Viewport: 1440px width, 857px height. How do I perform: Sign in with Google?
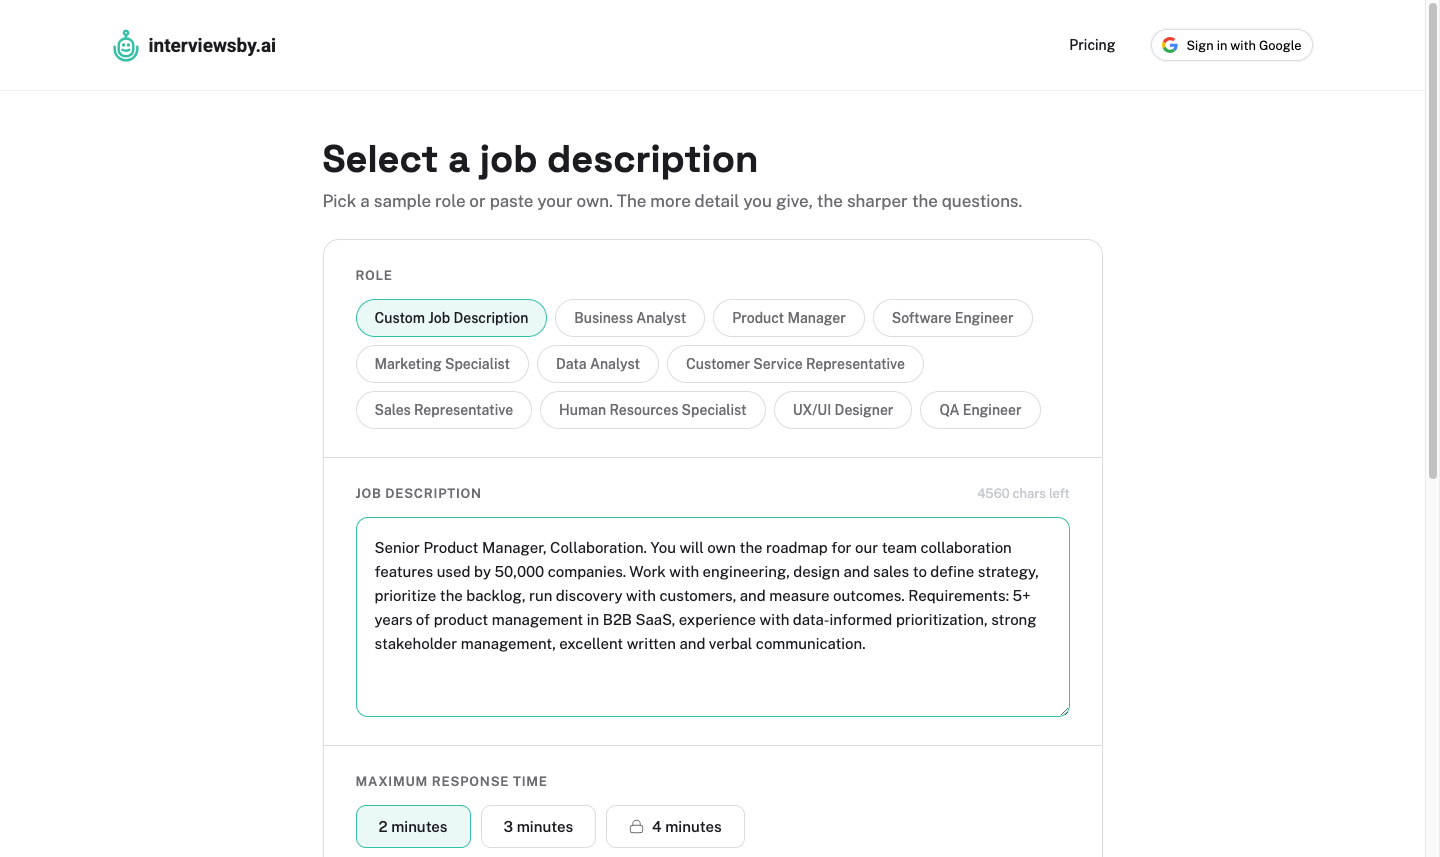[1232, 45]
